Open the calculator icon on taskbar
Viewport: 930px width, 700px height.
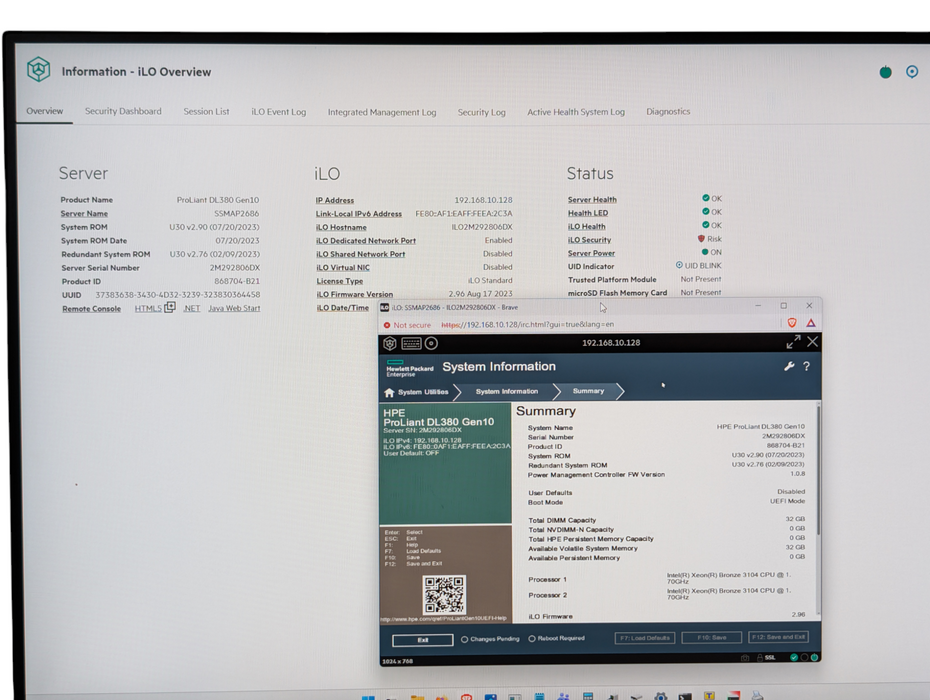pos(588,696)
